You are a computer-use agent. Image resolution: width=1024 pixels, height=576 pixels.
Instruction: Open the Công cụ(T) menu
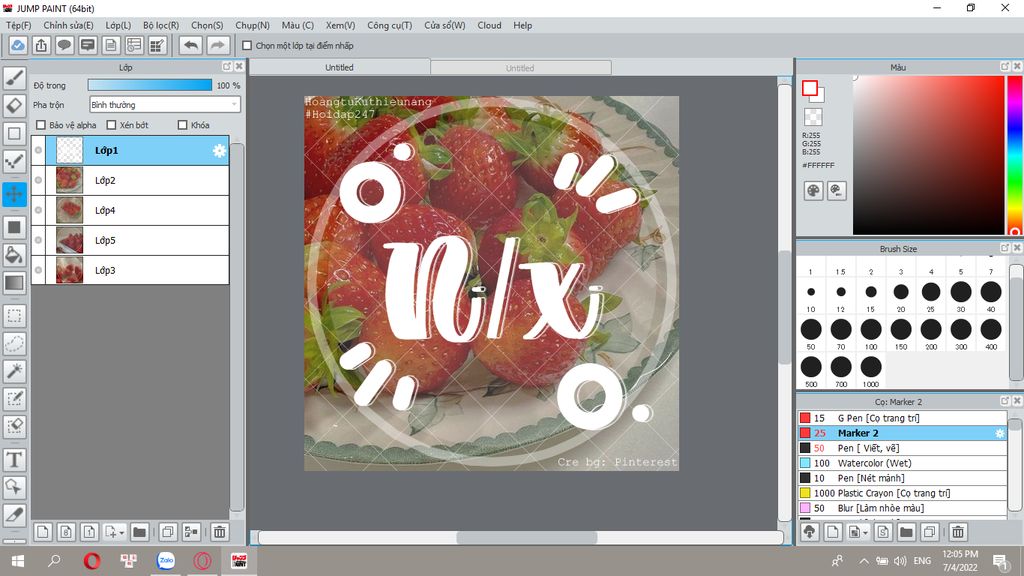(x=389, y=25)
